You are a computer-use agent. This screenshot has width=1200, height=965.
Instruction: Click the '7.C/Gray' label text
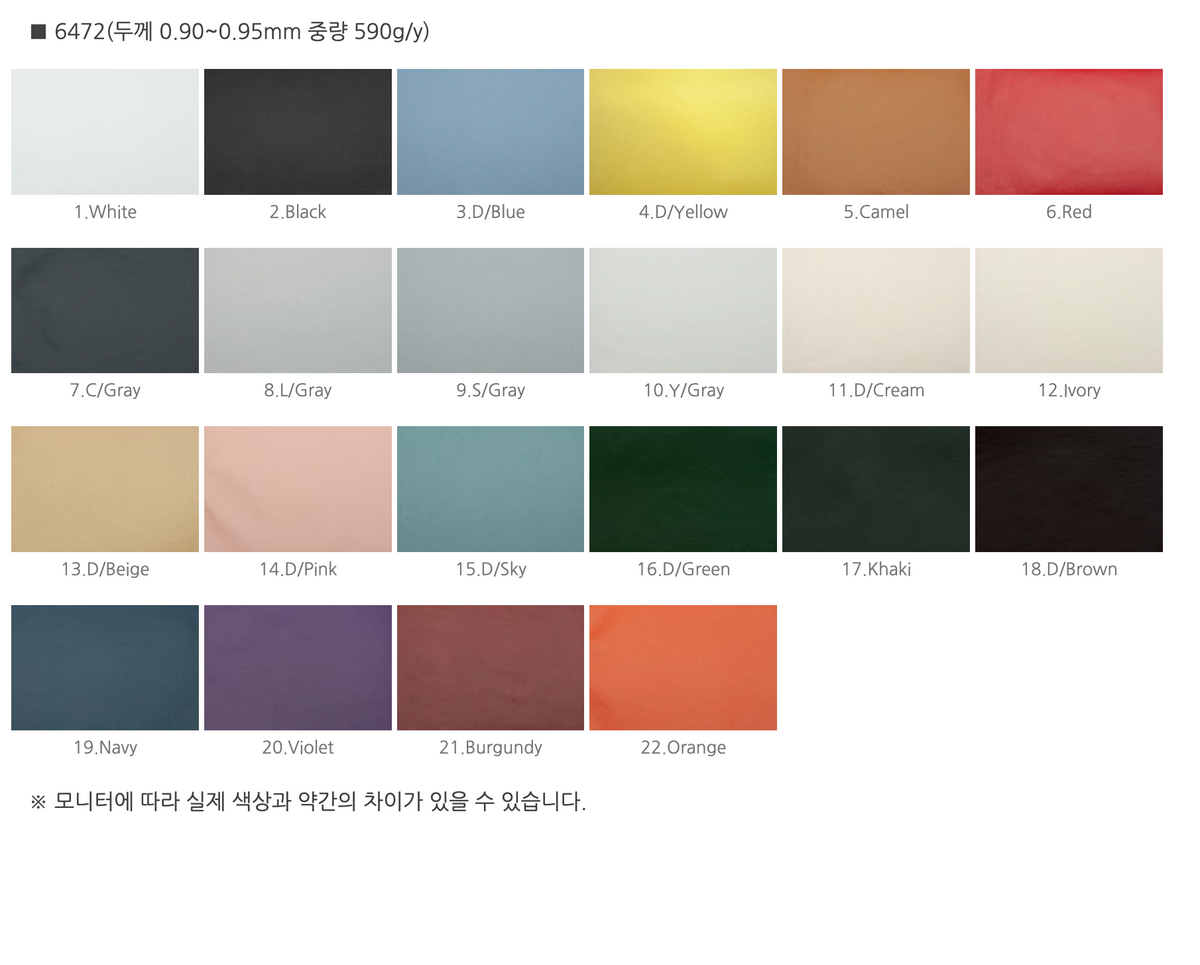click(105, 390)
